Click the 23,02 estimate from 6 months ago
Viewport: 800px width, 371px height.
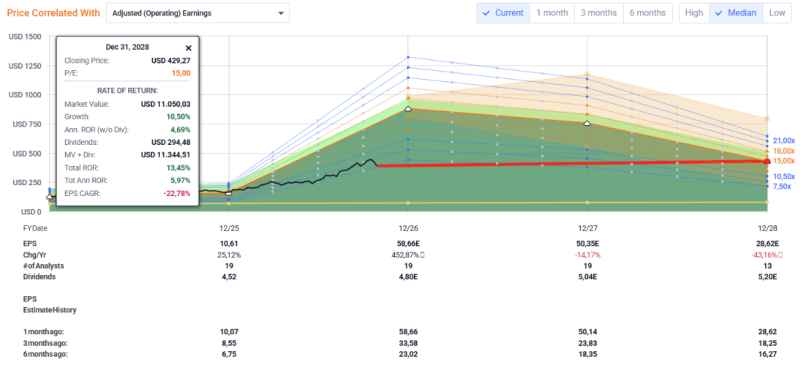coord(408,354)
